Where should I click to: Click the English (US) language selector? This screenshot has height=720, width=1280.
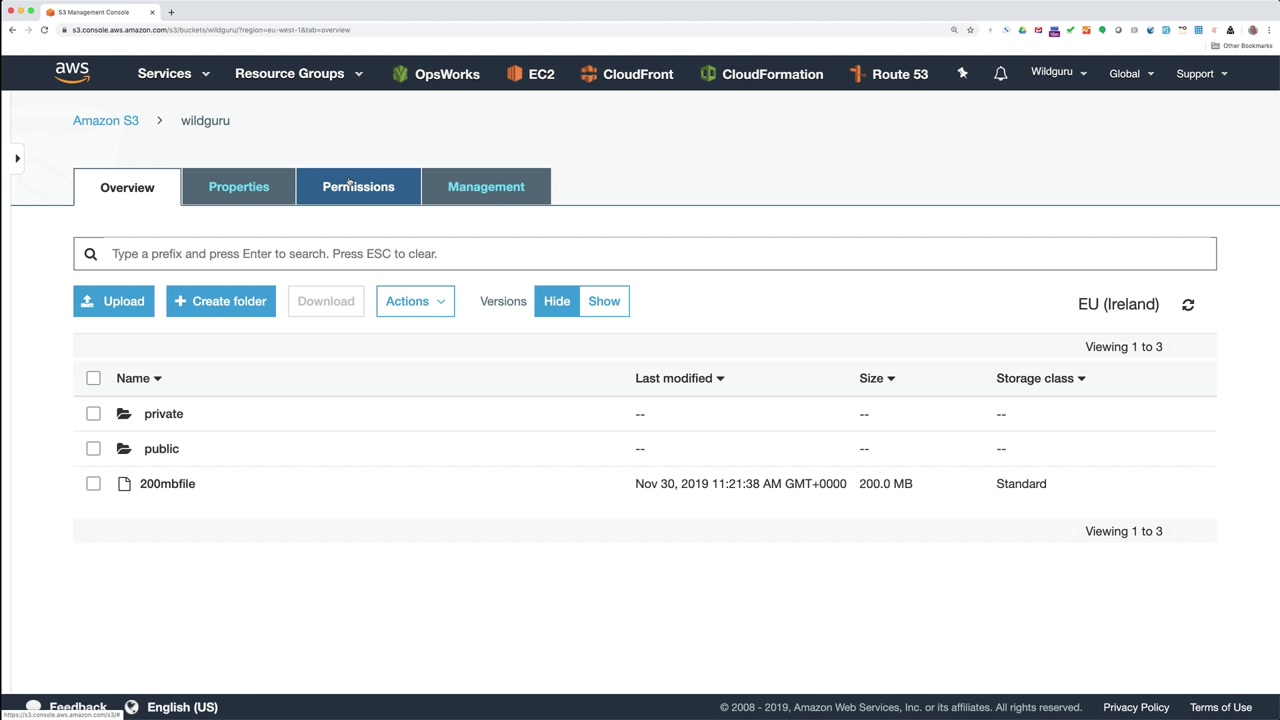(x=182, y=707)
